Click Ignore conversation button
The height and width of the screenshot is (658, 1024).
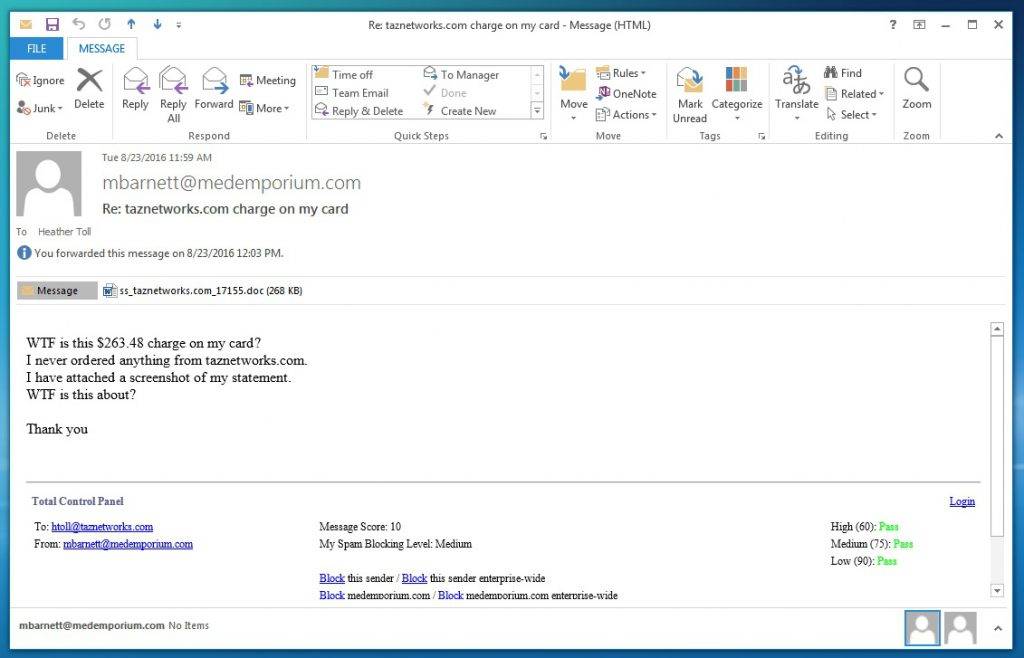click(41, 81)
